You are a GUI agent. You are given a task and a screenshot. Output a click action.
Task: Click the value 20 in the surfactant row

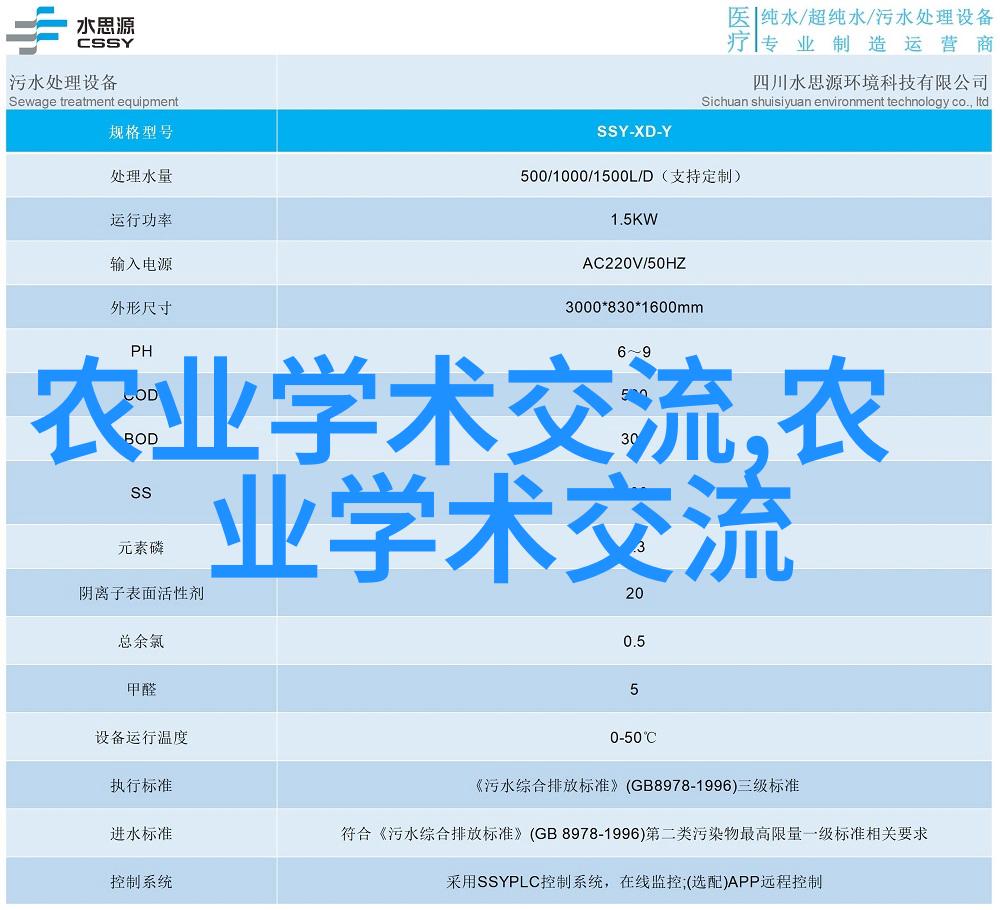pos(634,593)
